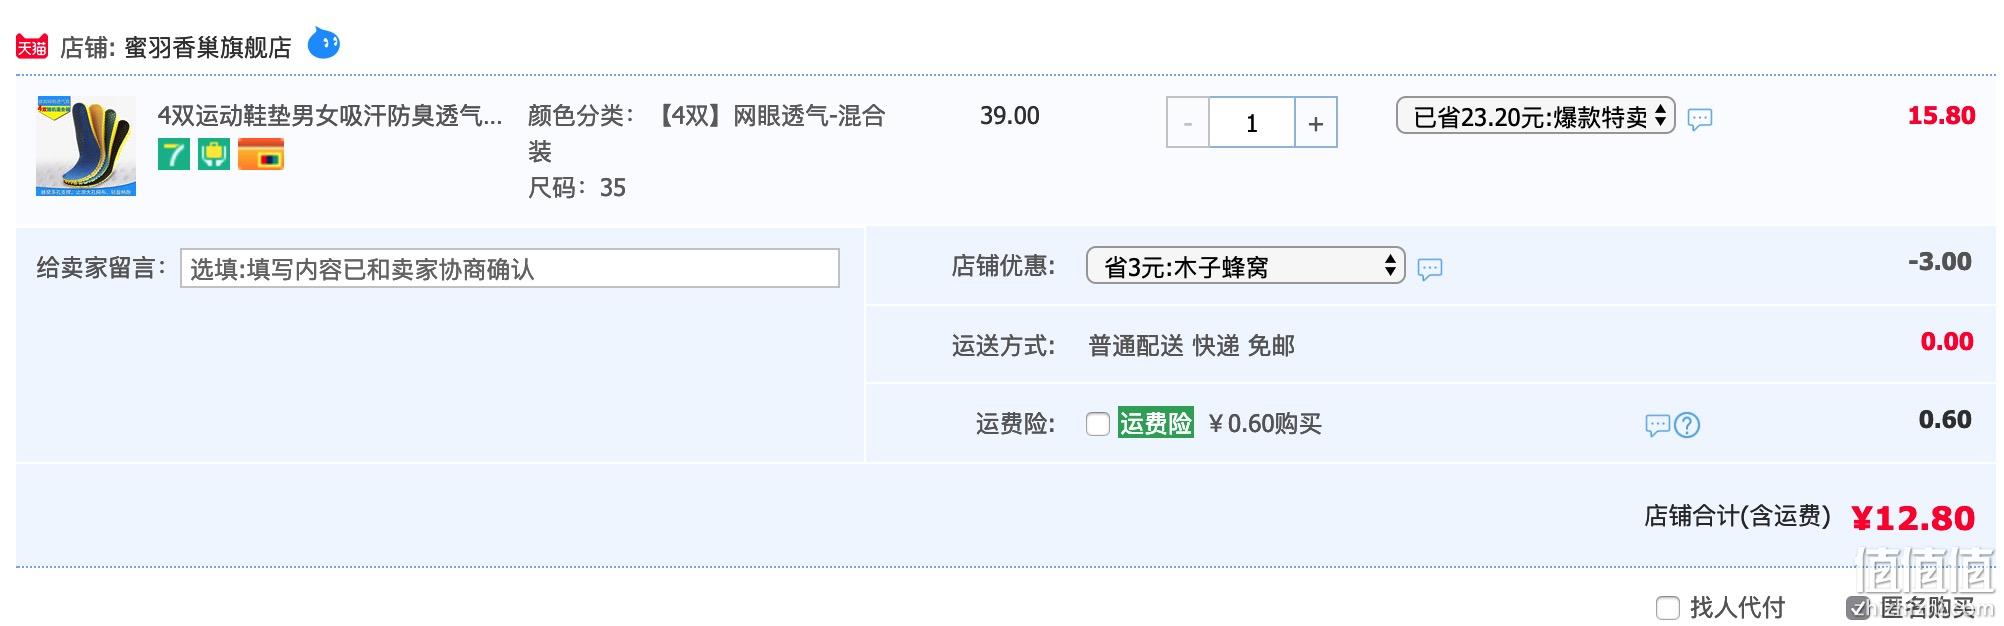Screen dimensions: 2004x626
Task: Enable the 运费险 shipping insurance checkbox
Action: coord(1098,424)
